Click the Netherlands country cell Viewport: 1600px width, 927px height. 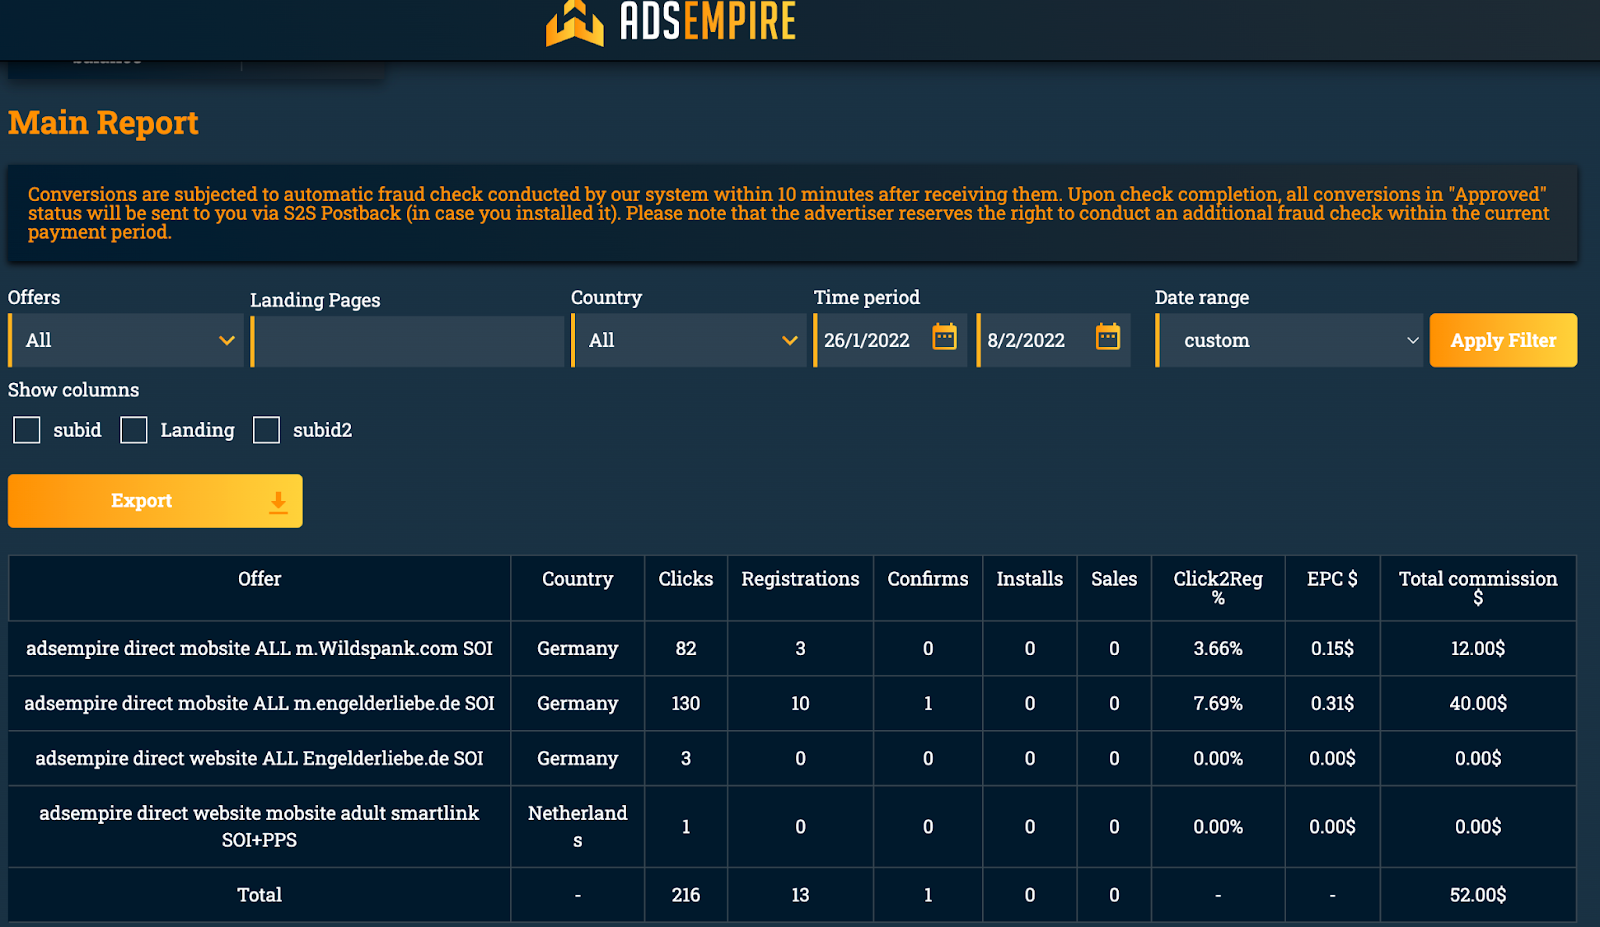click(x=578, y=826)
